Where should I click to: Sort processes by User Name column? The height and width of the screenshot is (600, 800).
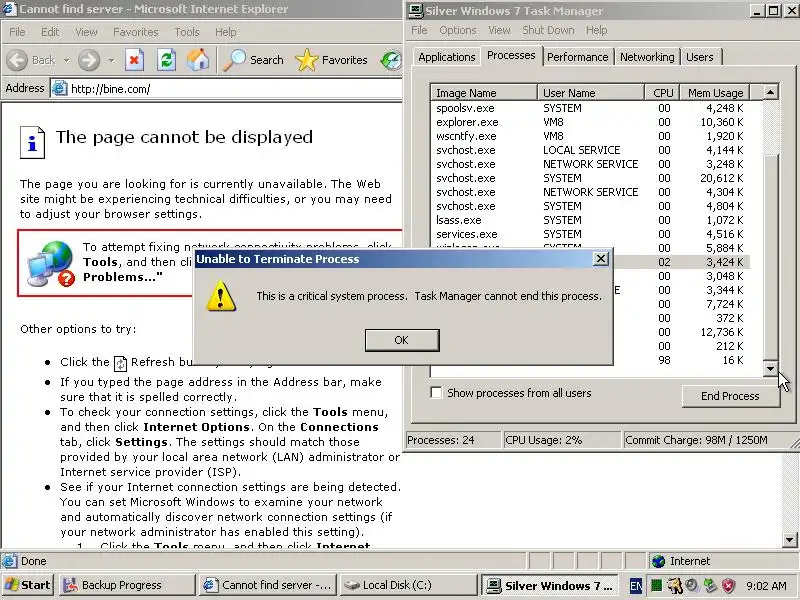590,93
